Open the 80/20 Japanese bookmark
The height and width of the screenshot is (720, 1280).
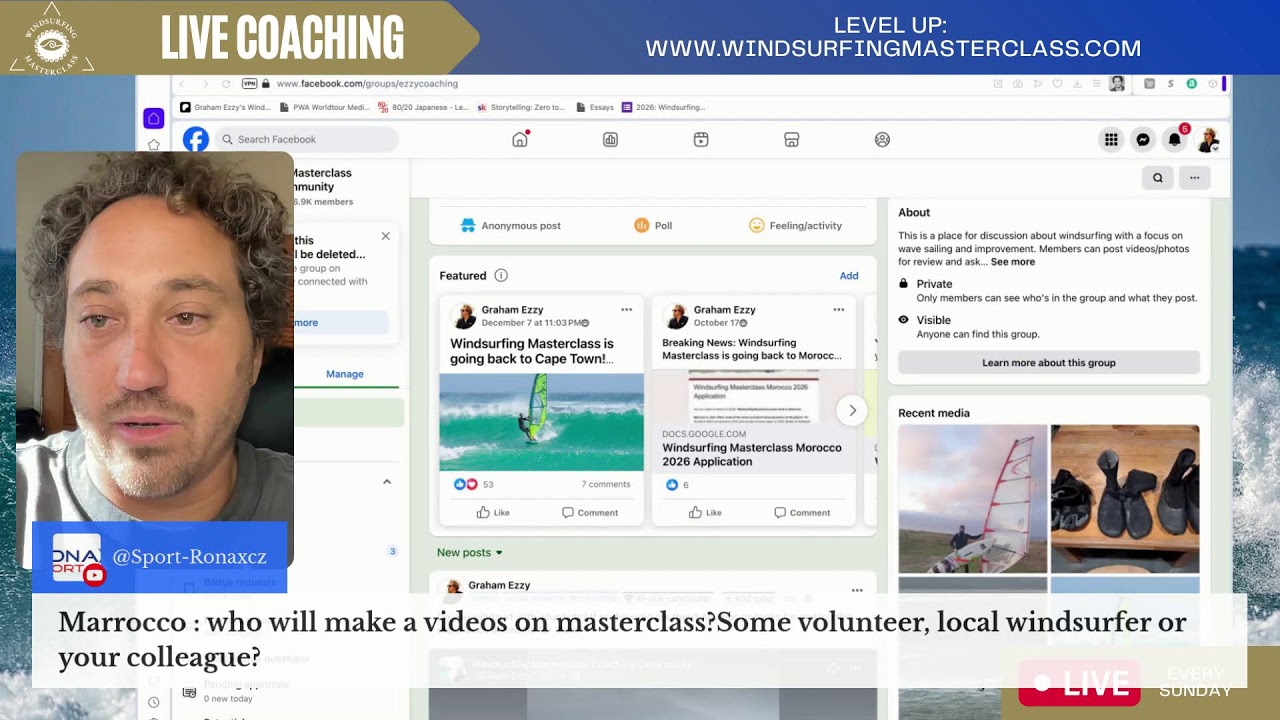[x=422, y=107]
